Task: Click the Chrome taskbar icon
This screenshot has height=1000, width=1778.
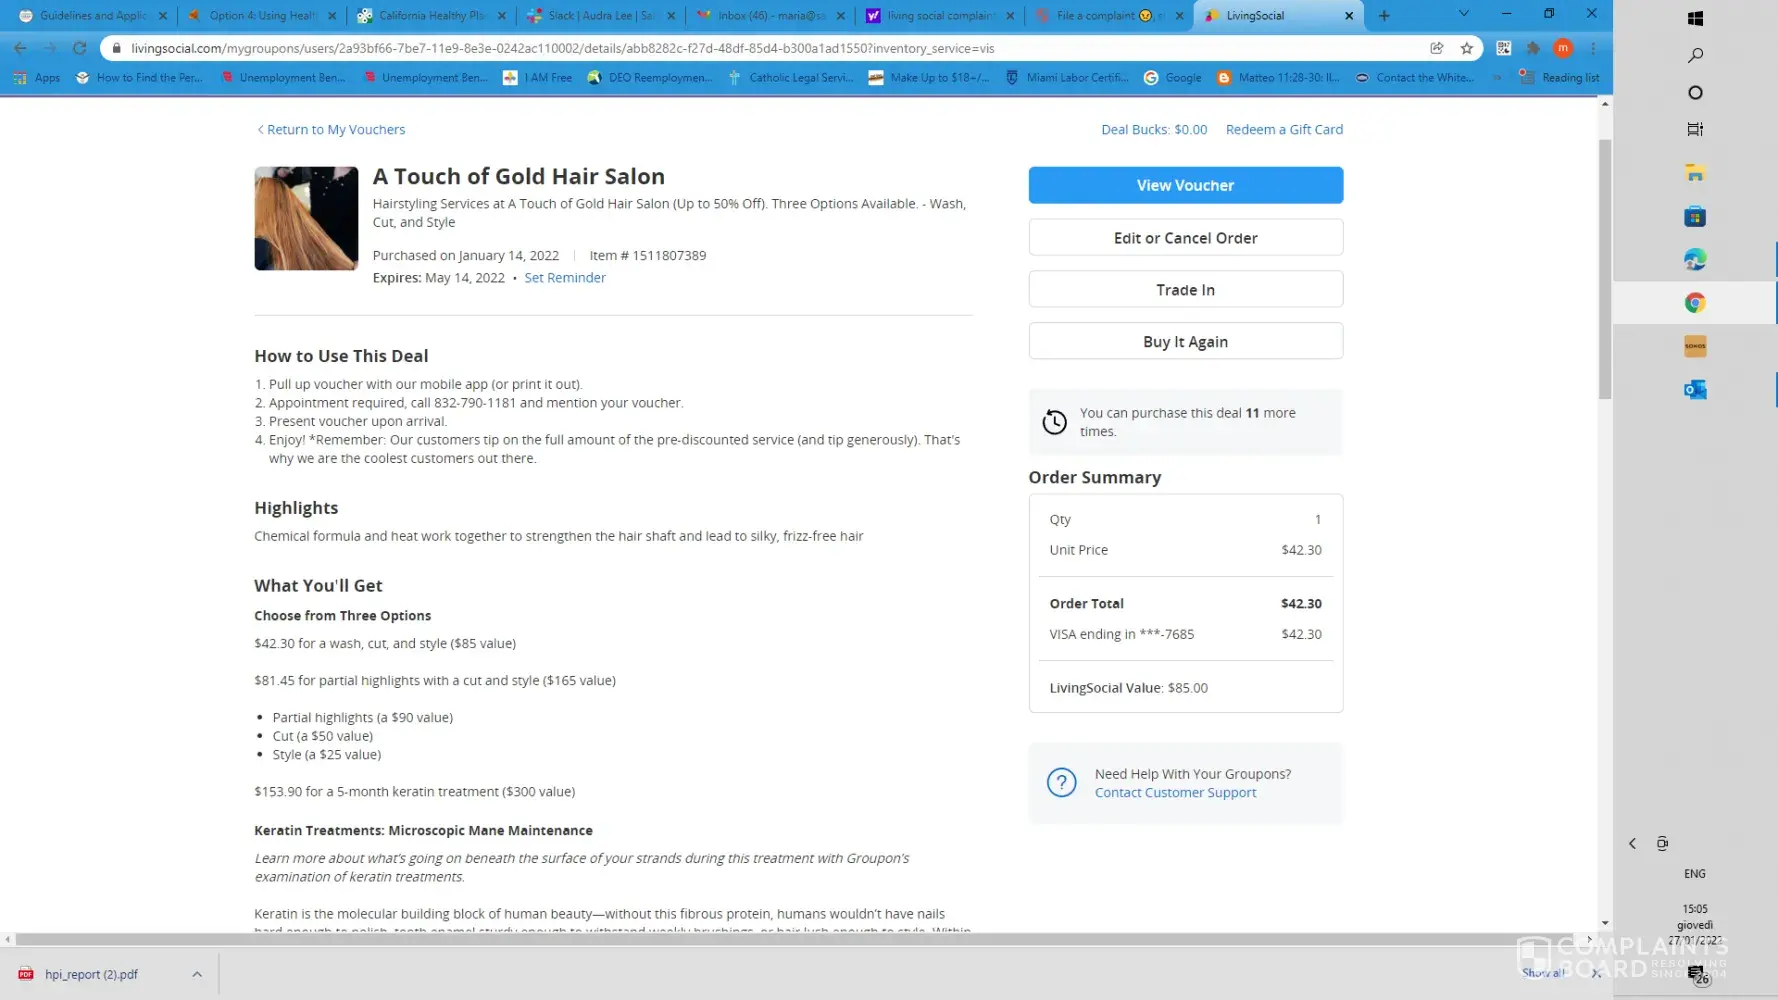Action: 1695,303
